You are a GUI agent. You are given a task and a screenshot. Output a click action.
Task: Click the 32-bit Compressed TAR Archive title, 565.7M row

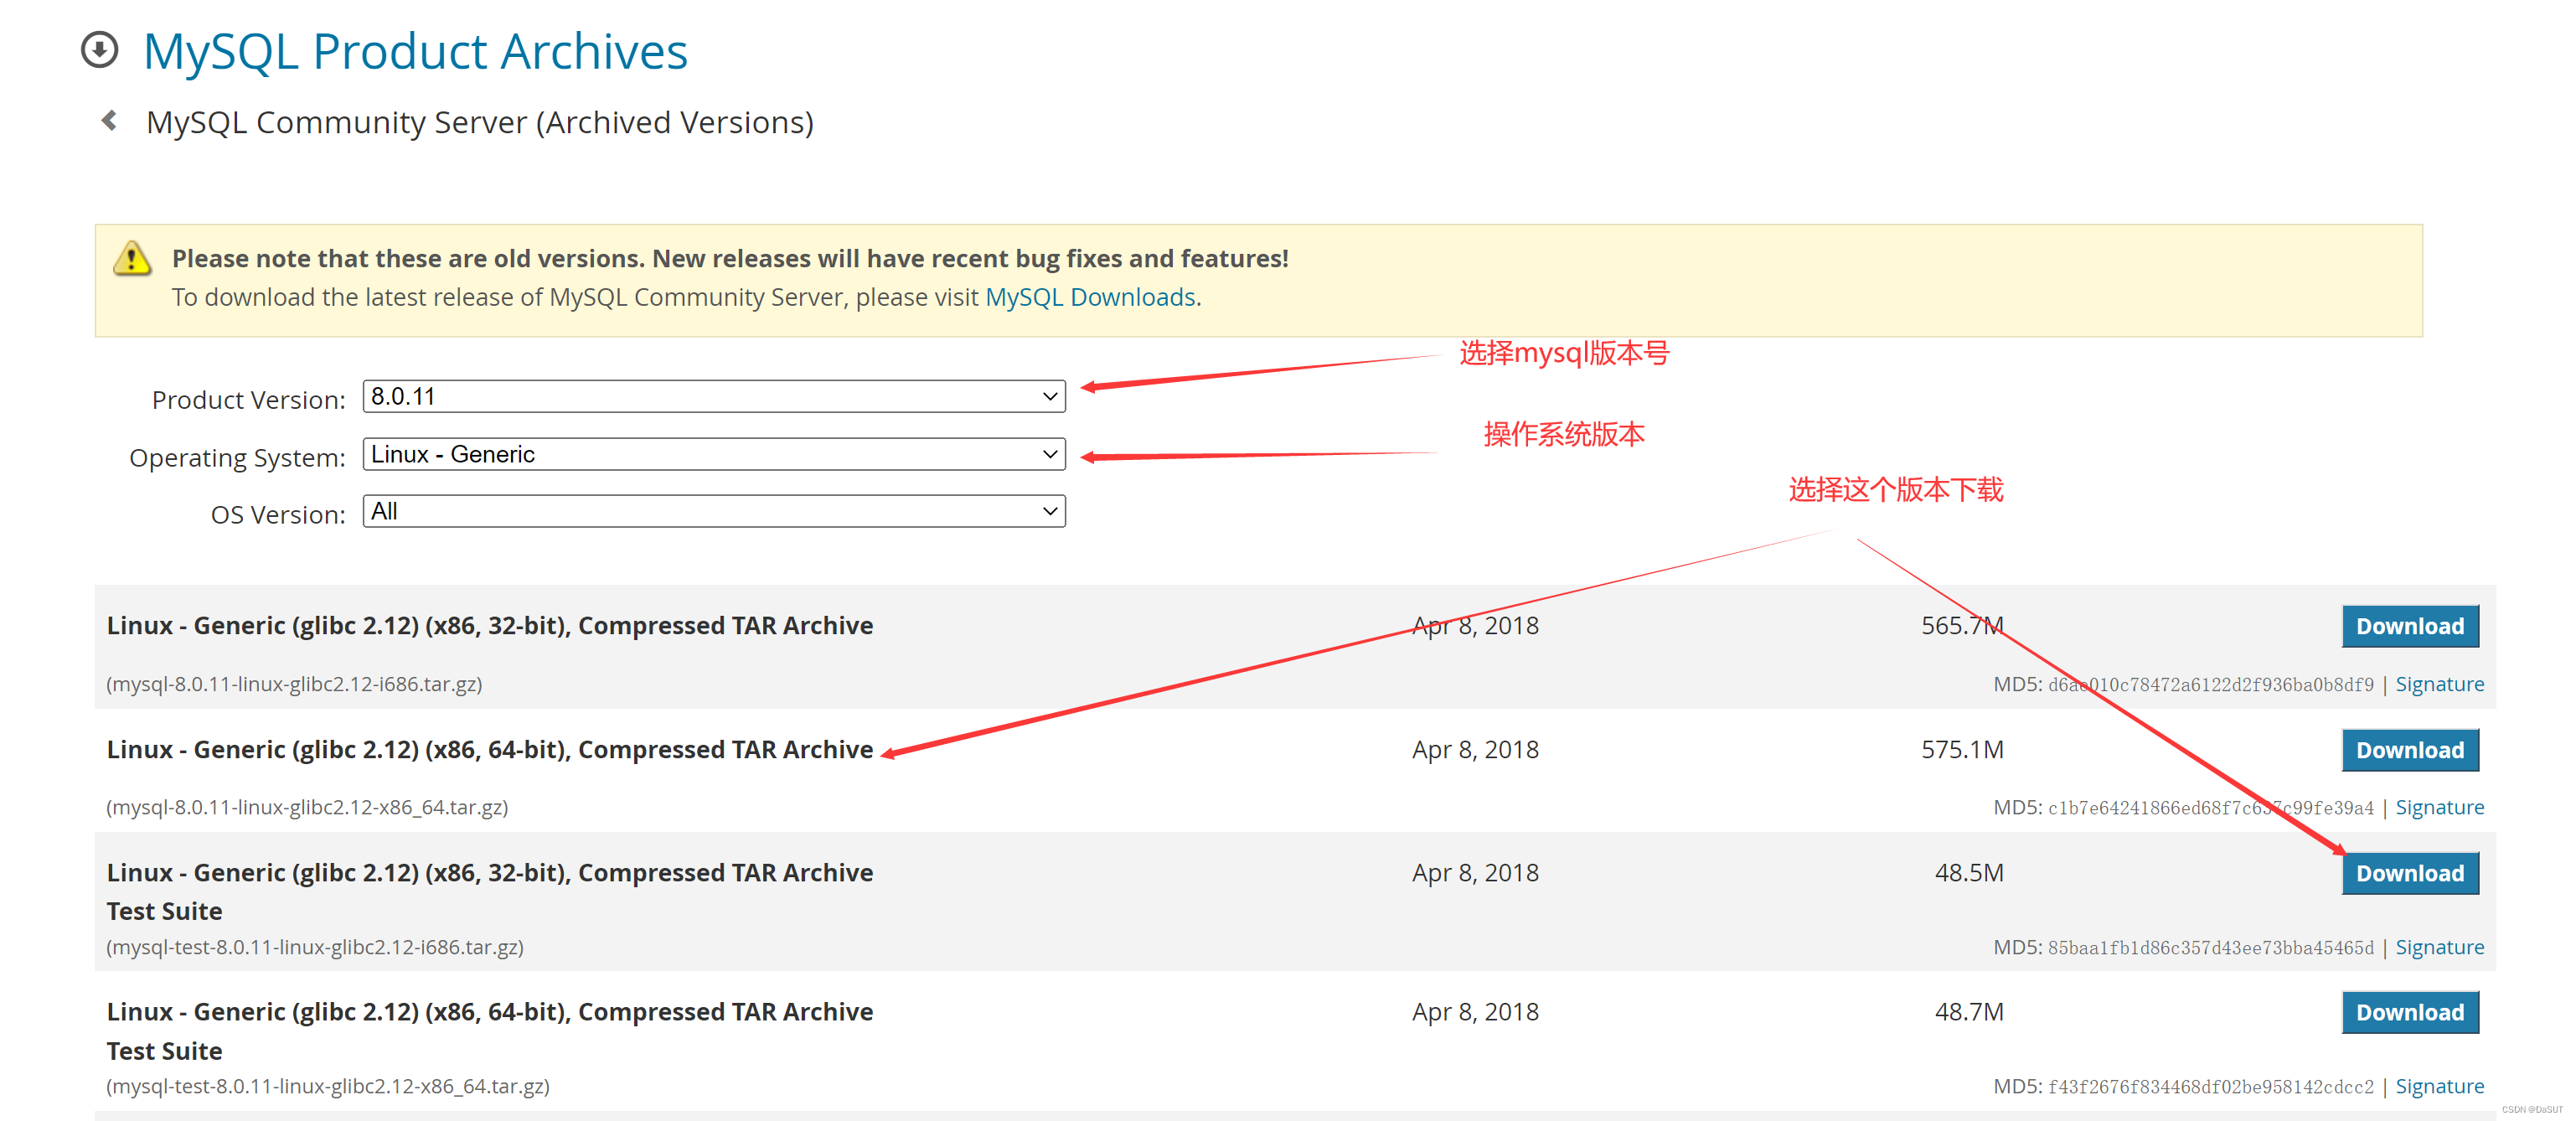point(490,625)
